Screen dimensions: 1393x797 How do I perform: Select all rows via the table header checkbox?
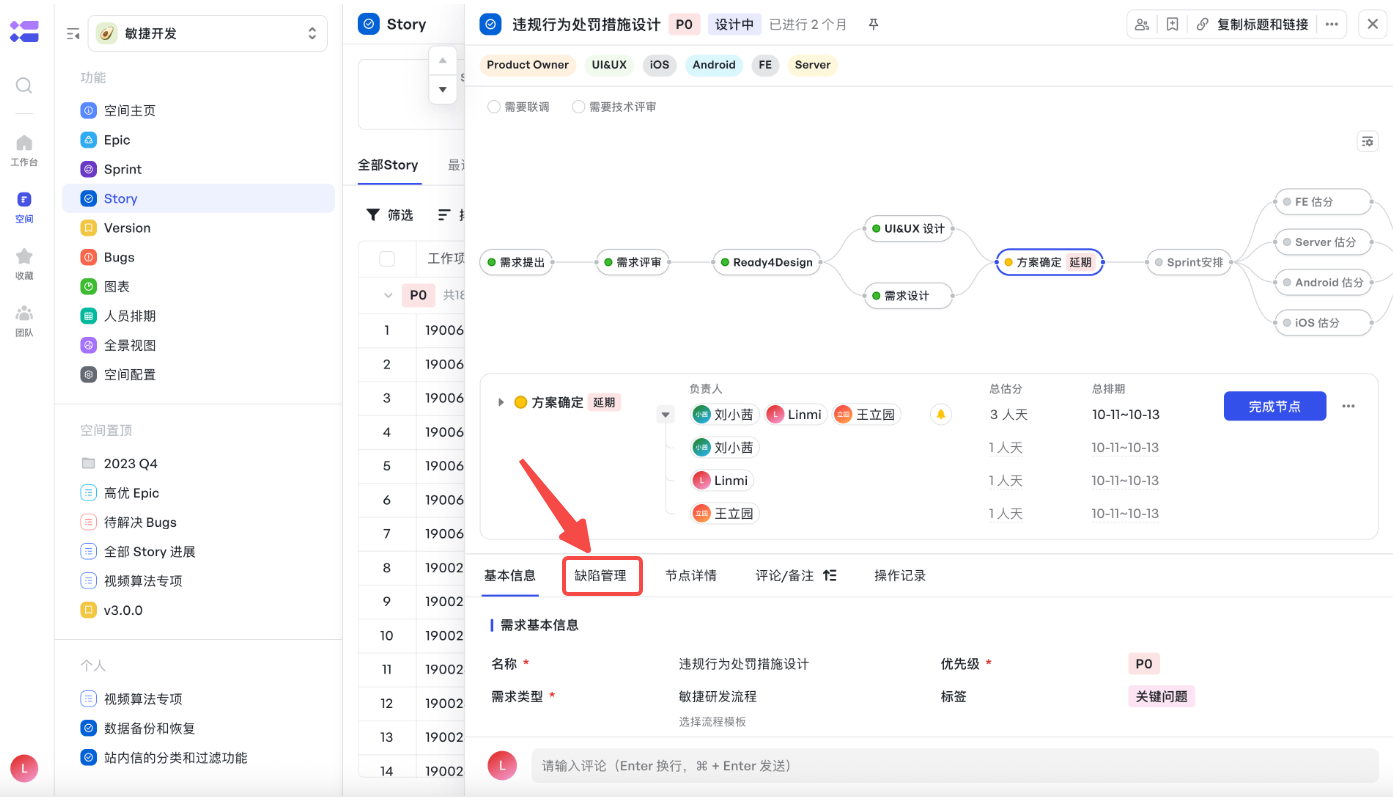(x=388, y=257)
